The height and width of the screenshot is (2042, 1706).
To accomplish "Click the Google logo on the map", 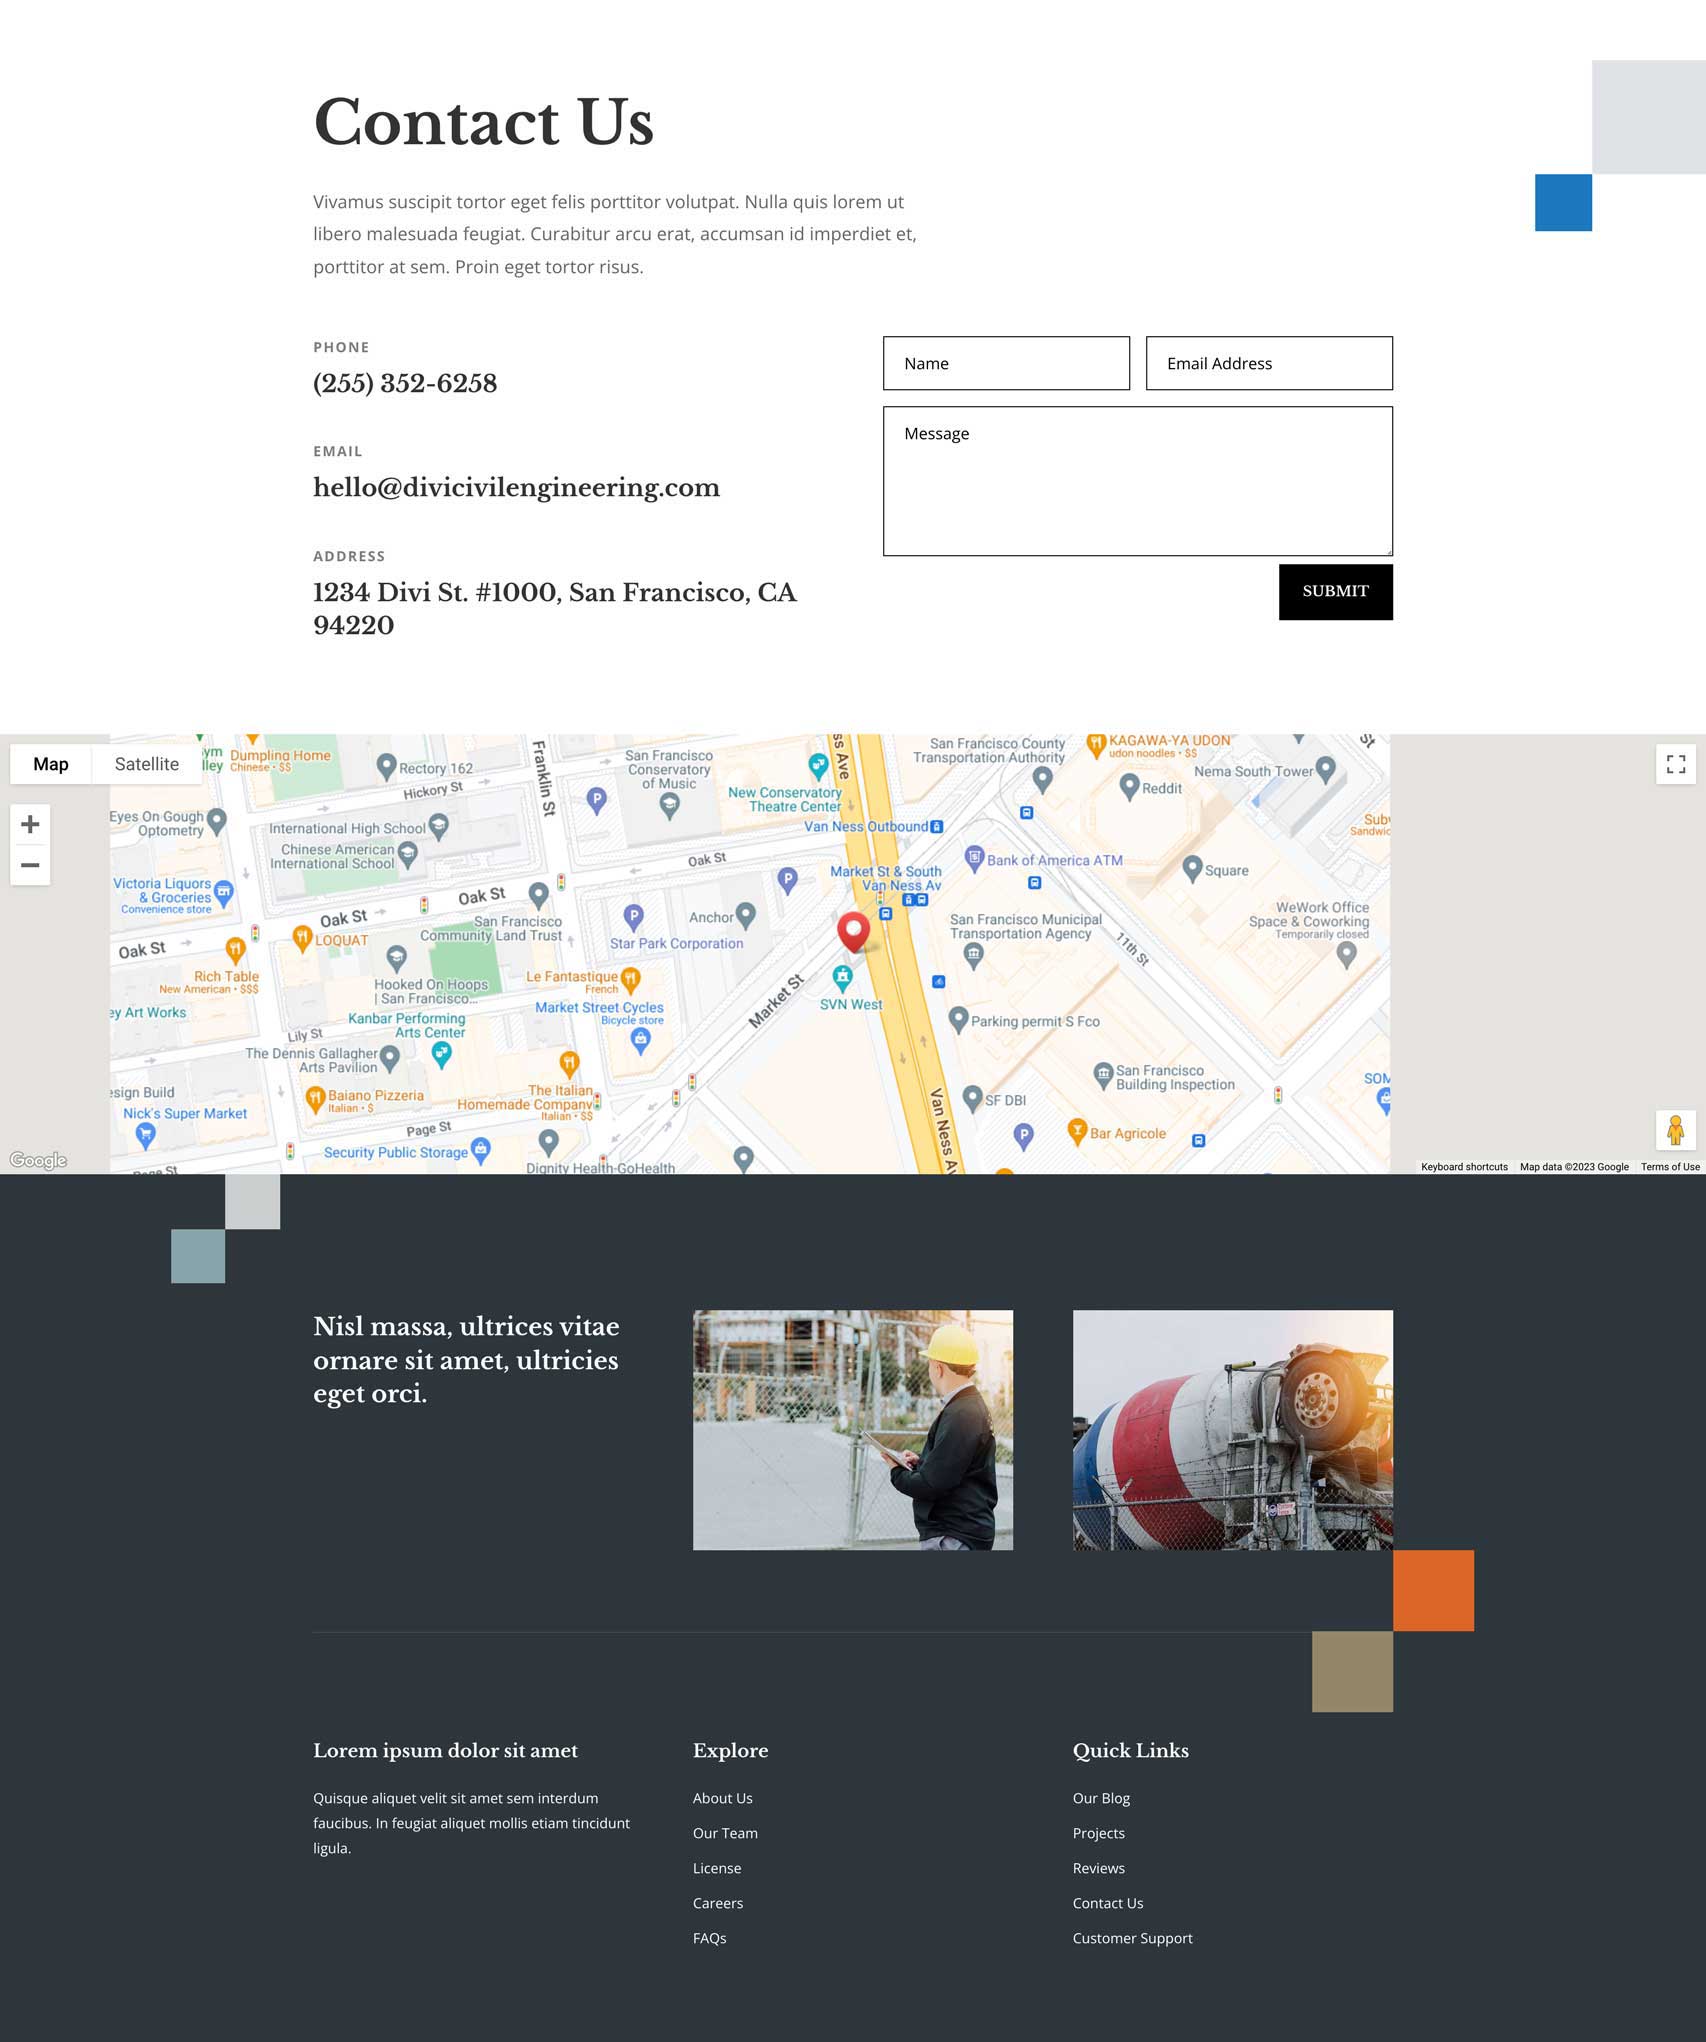I will (x=38, y=1159).
